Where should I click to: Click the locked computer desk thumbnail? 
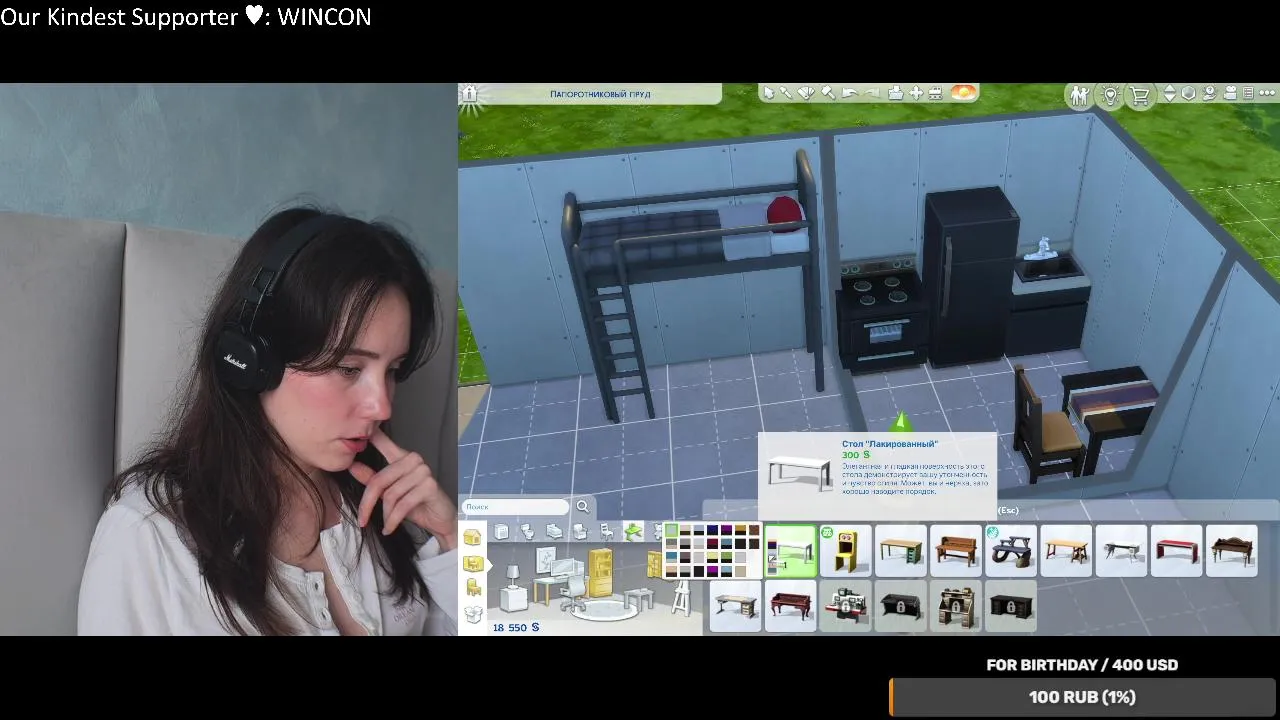(846, 607)
